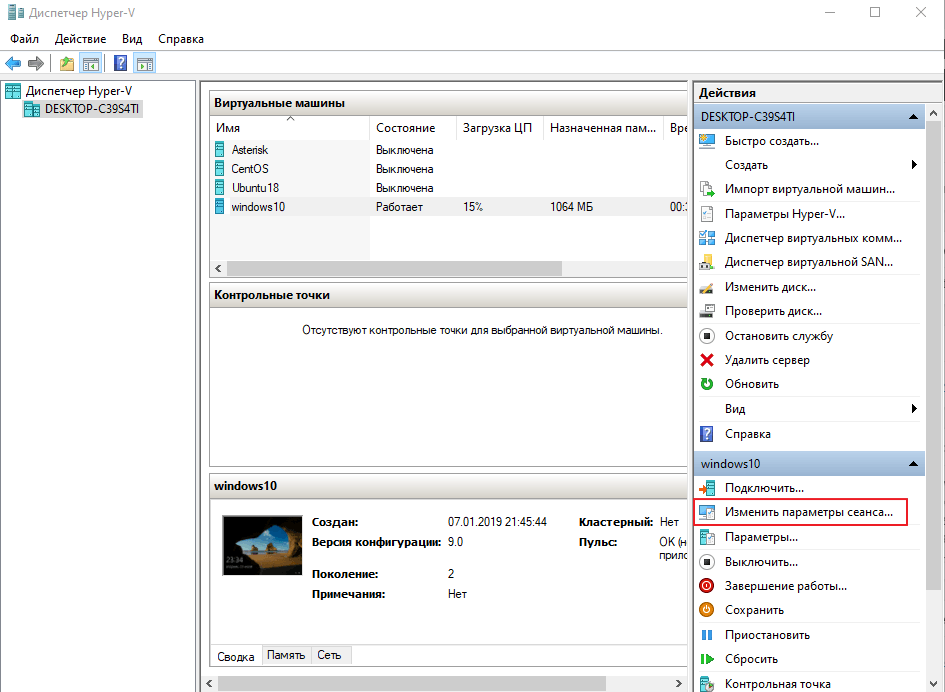Click the back arrow toolbar icon
Image resolution: width=945 pixels, height=692 pixels.
tap(14, 64)
